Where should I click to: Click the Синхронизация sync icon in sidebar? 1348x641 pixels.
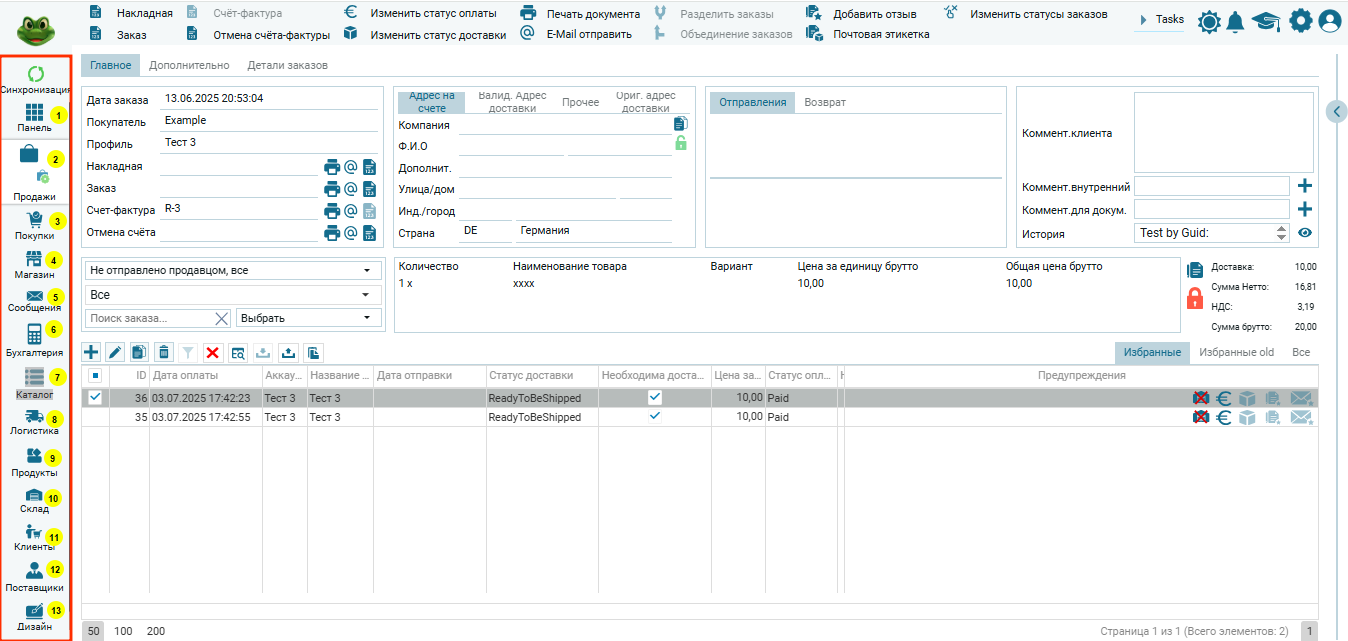pos(35,75)
